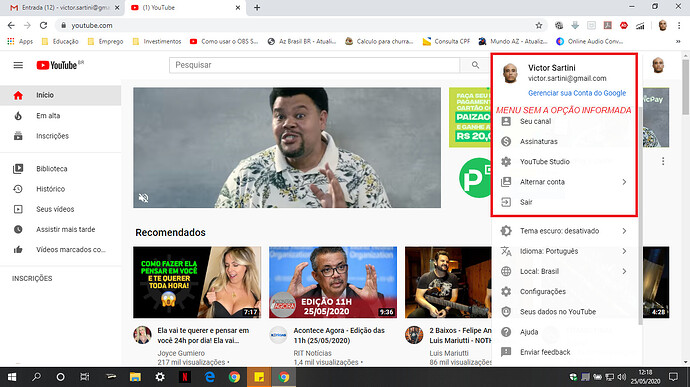This screenshot has height=387, width=690.
Task: Click Seus dados no YouTube shield icon
Action: [x=506, y=312]
